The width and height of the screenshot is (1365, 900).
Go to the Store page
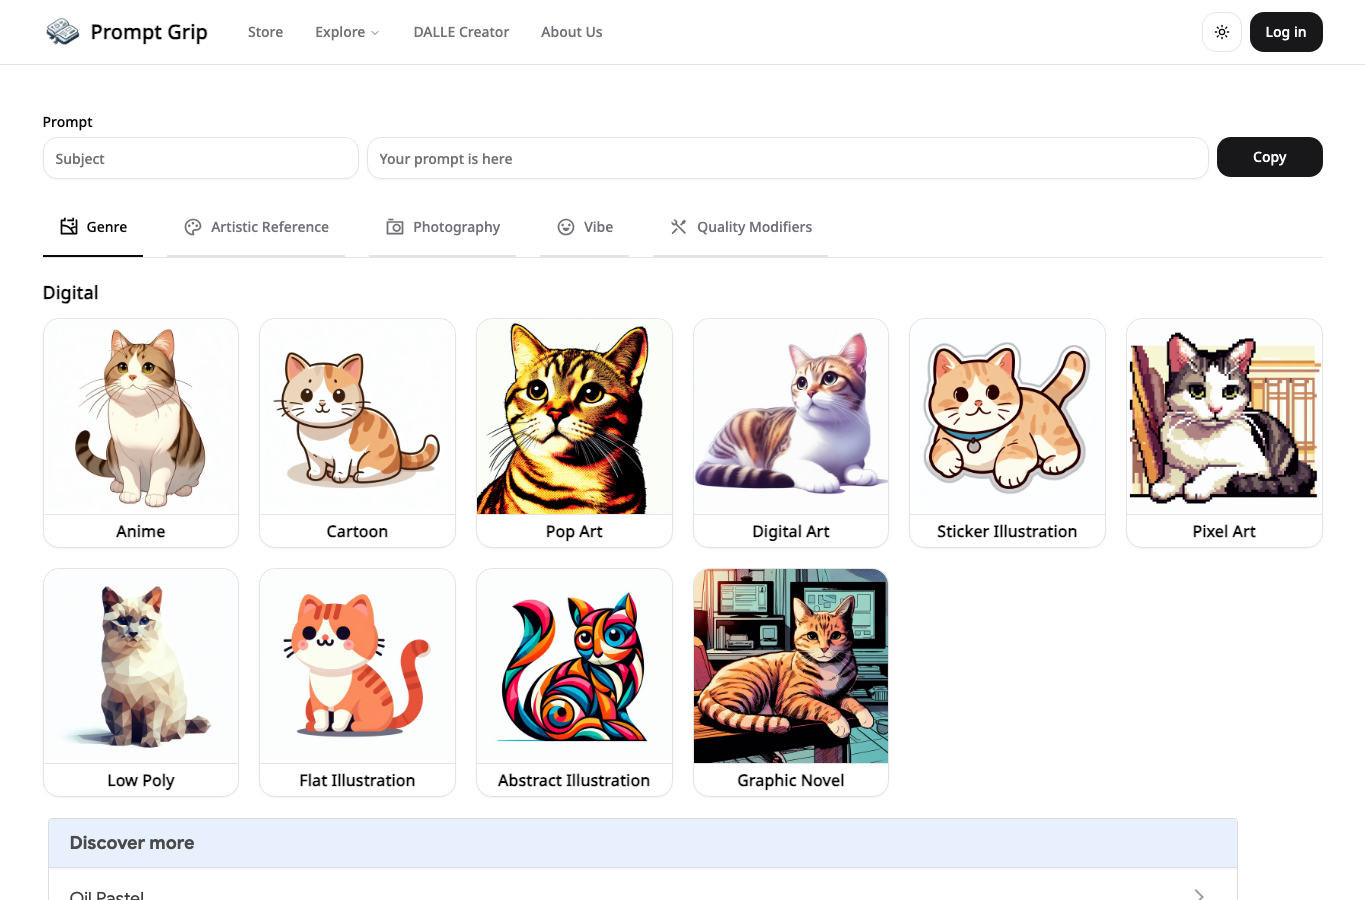tap(265, 32)
